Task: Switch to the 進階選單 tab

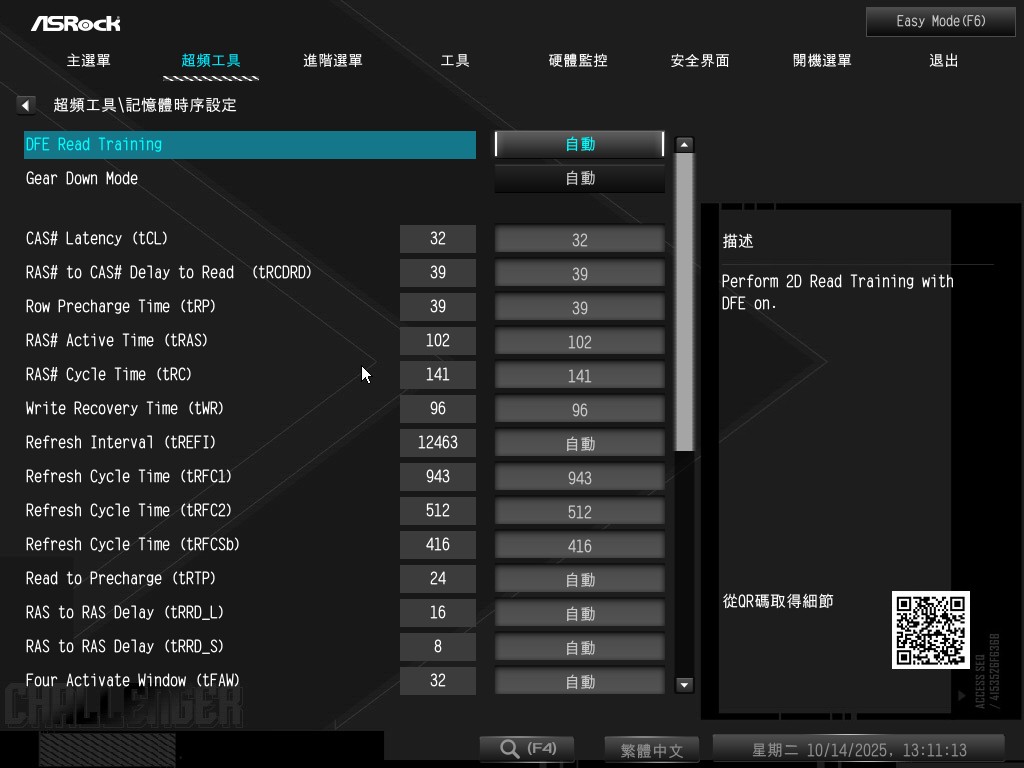Action: click(x=333, y=61)
